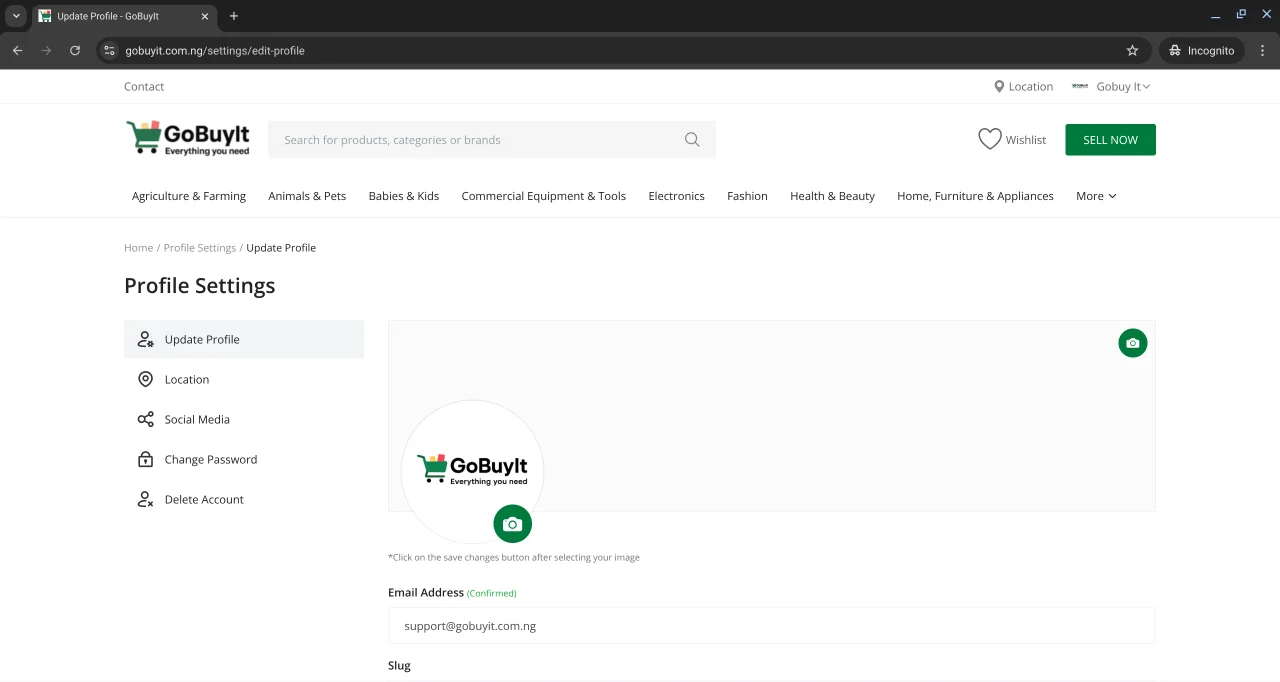Viewport: 1280px width, 682px height.
Task: Click into the Email Address field
Action: pyautogui.click(x=771, y=626)
